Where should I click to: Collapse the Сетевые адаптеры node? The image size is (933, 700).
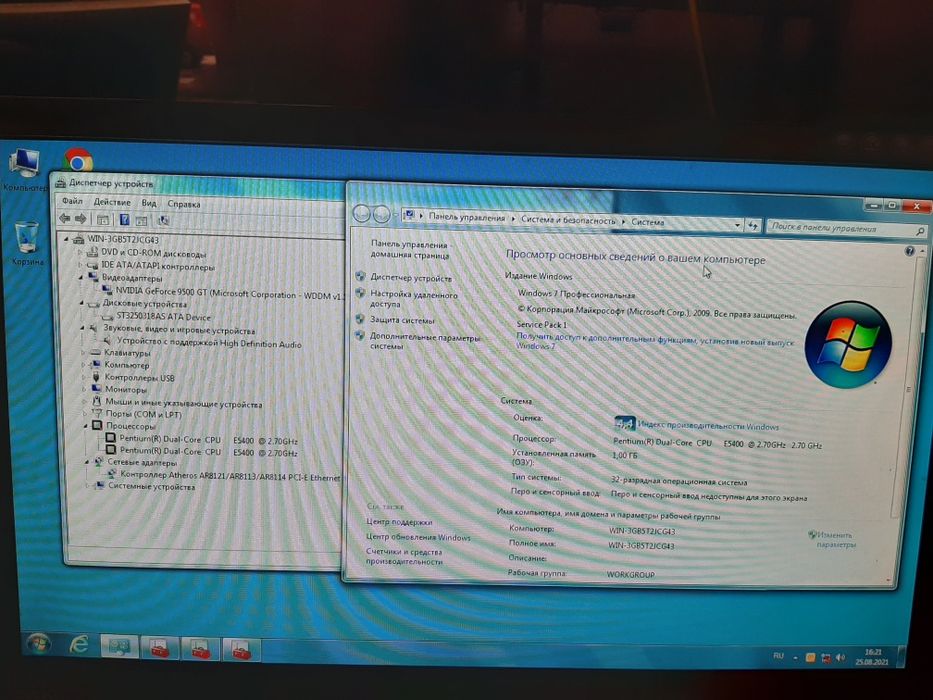[87, 462]
